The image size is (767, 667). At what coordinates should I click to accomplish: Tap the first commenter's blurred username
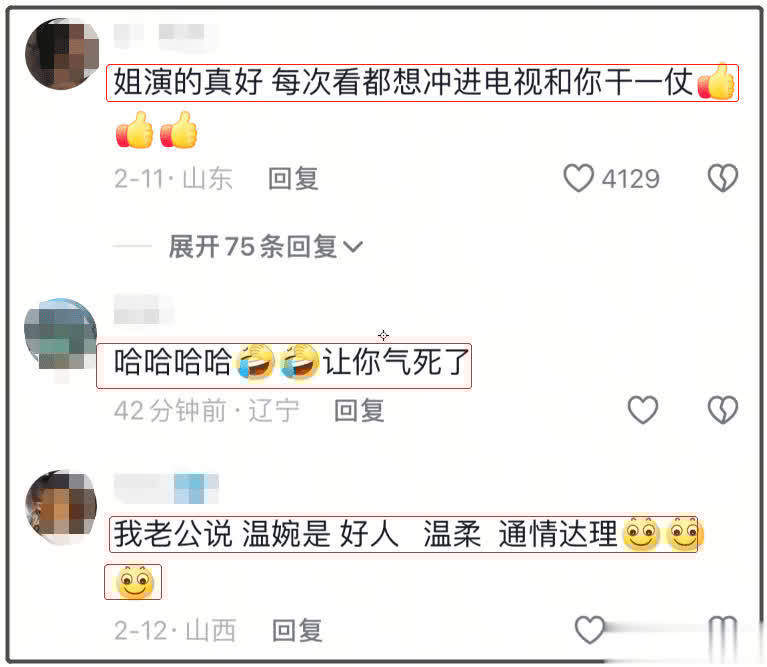[x=165, y=35]
